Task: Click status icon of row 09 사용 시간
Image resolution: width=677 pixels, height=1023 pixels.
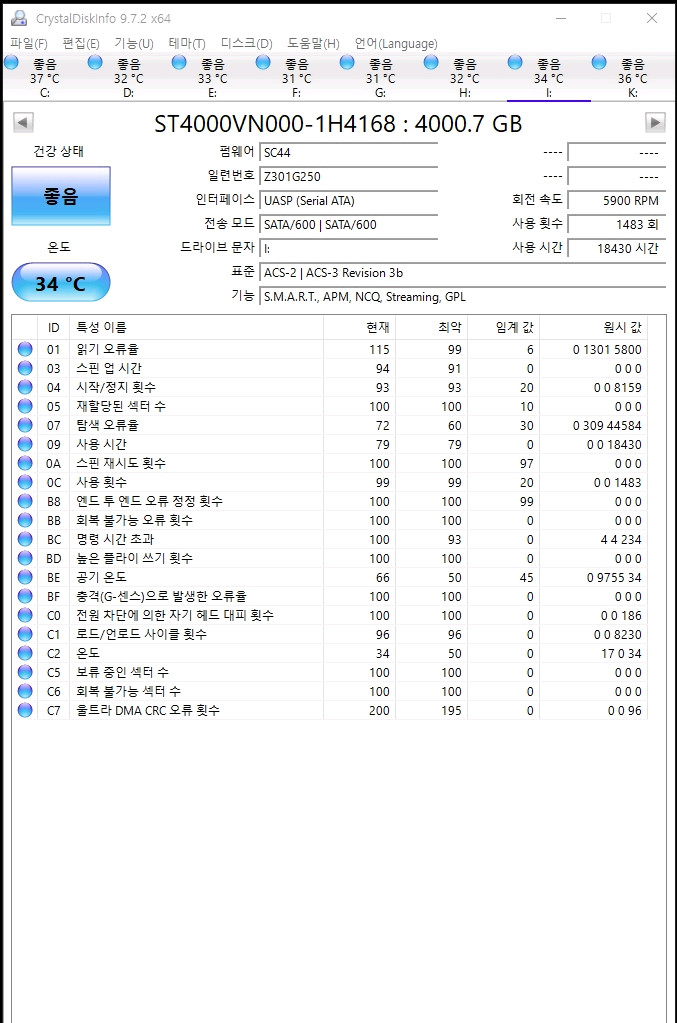Action: pos(25,444)
